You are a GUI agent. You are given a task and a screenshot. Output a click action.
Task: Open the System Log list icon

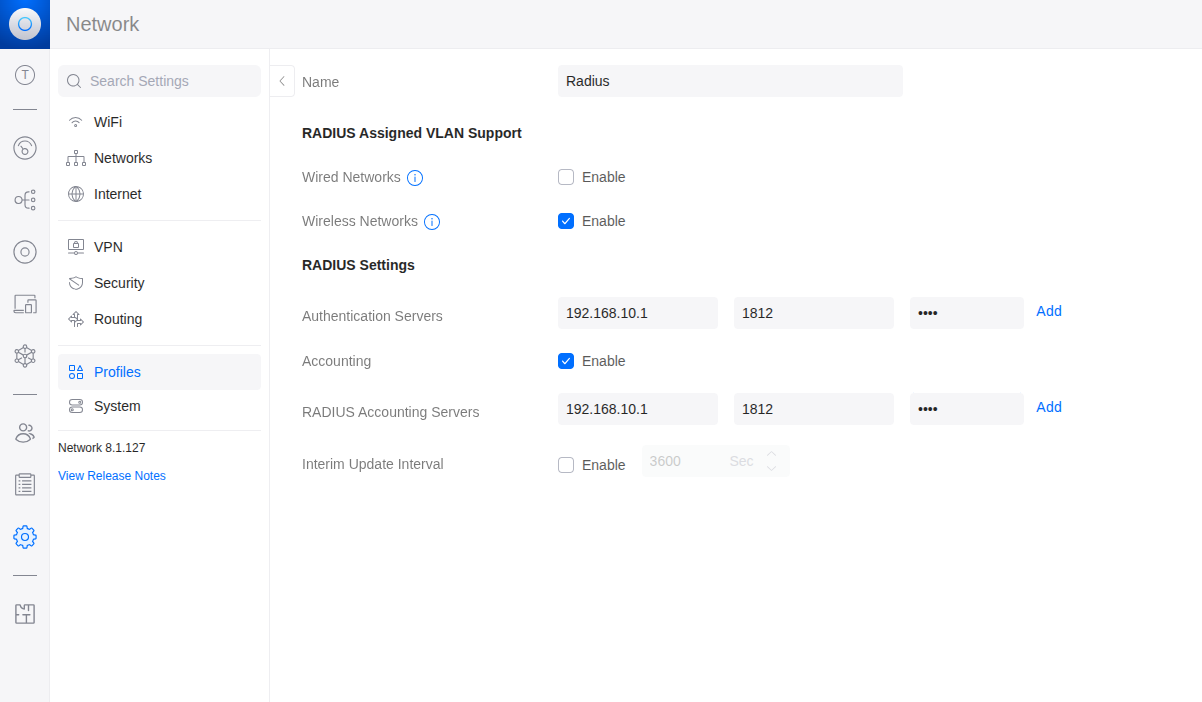click(25, 485)
